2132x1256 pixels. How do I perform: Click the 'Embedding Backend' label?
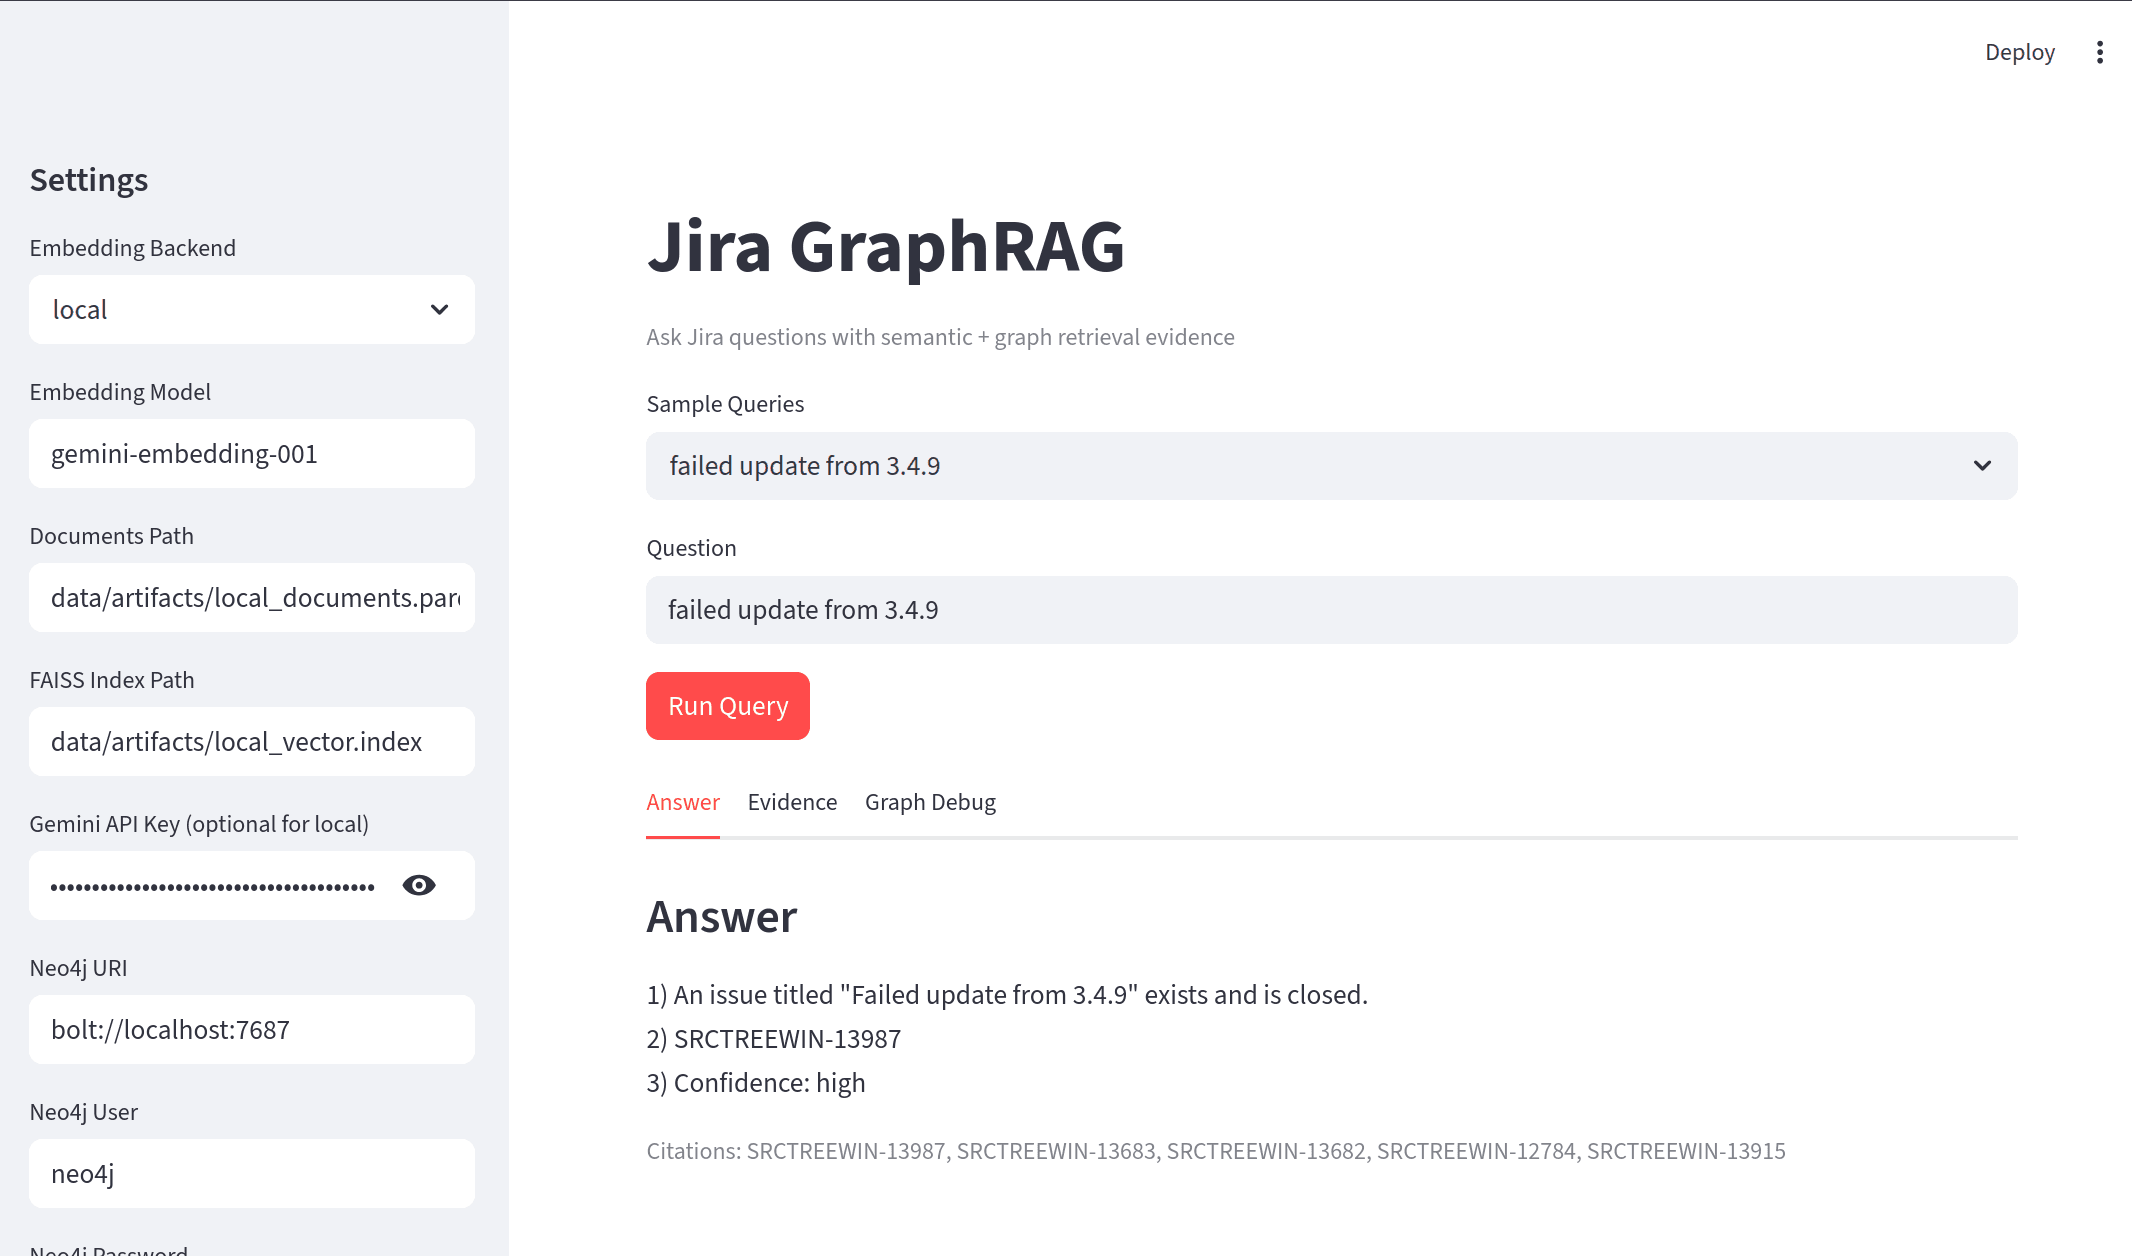[x=133, y=248]
